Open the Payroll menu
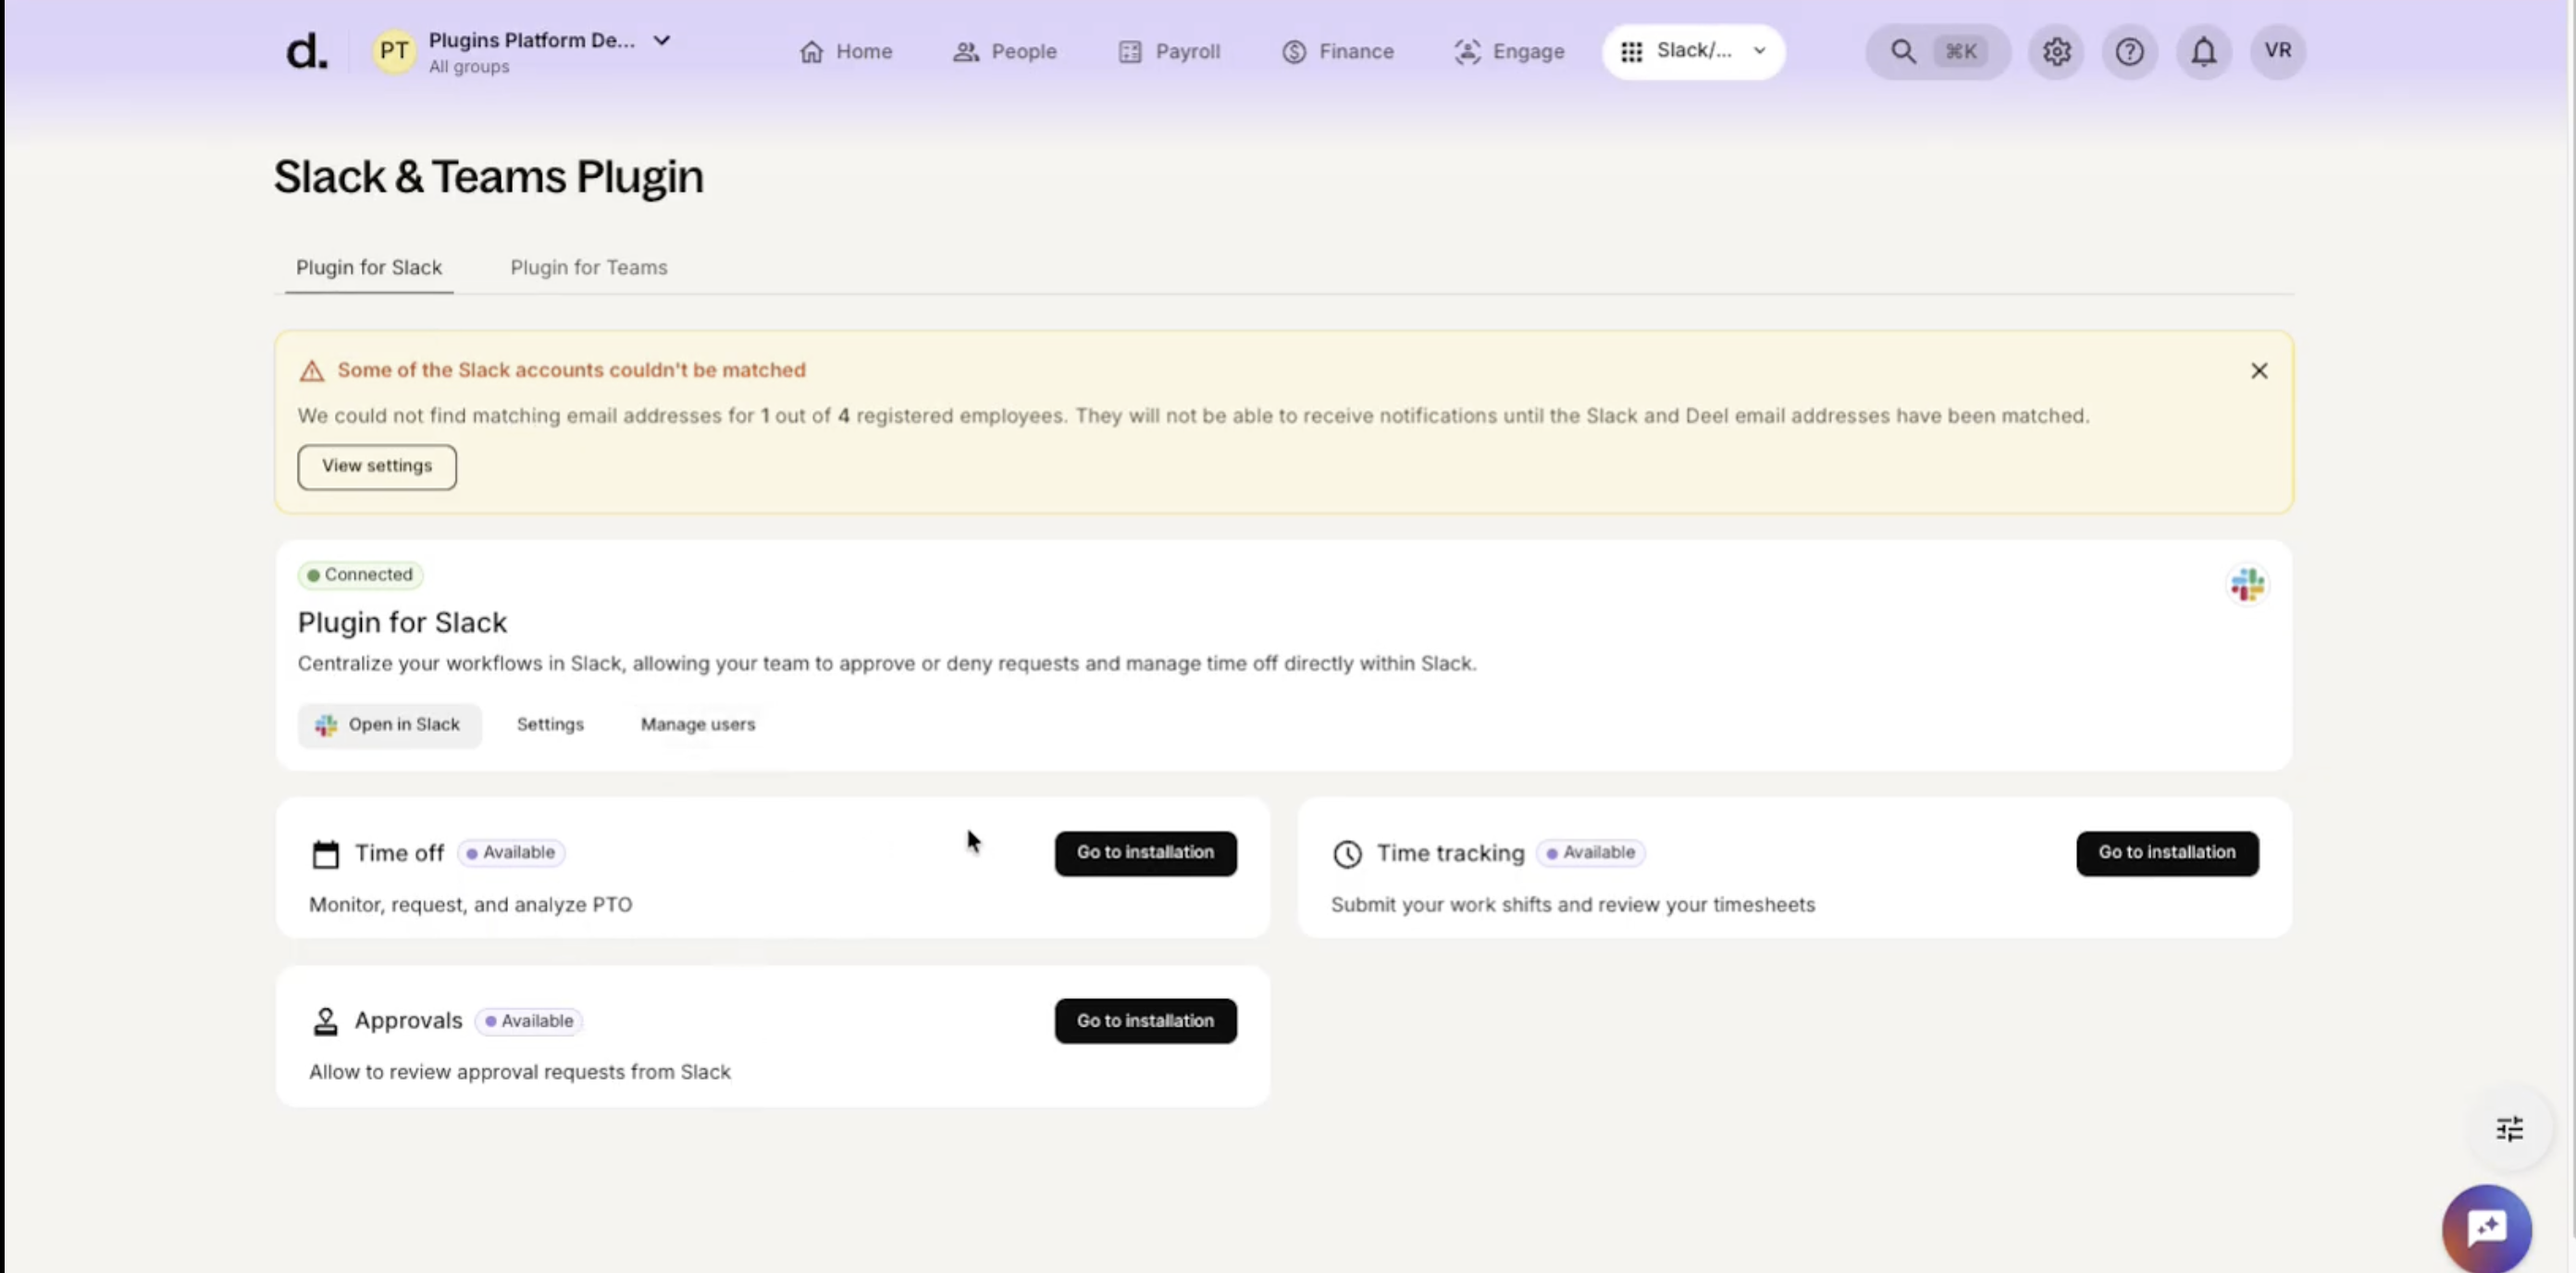The image size is (2576, 1273). click(x=1168, y=51)
